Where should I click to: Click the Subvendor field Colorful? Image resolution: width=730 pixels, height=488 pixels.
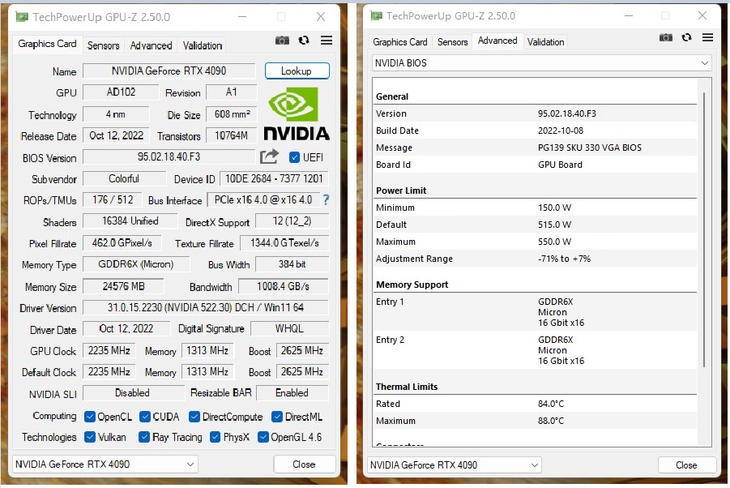(124, 179)
